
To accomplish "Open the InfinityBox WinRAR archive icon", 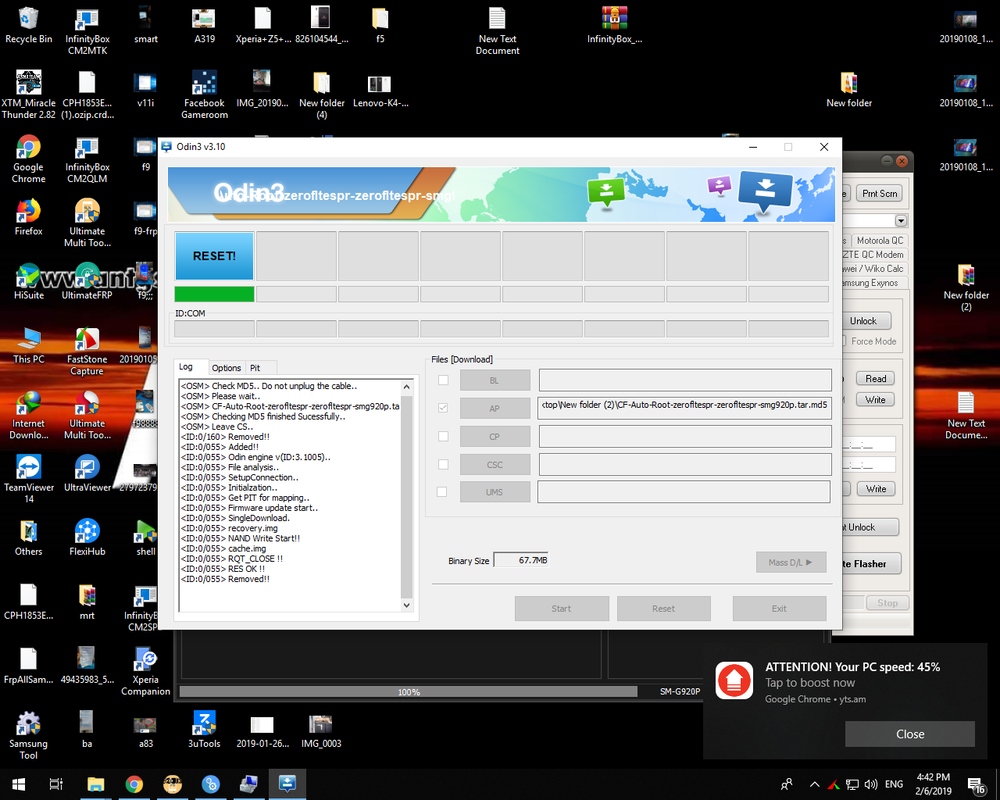I will [x=614, y=26].
